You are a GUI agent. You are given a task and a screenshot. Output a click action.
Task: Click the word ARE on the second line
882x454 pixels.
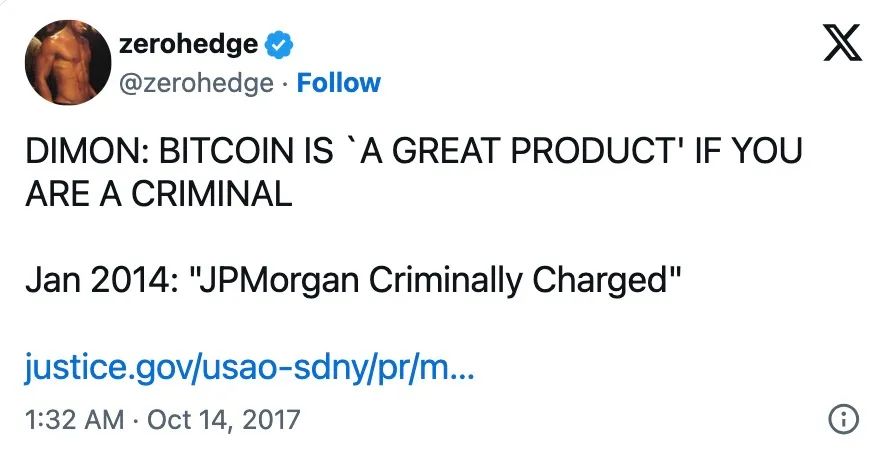[59, 193]
